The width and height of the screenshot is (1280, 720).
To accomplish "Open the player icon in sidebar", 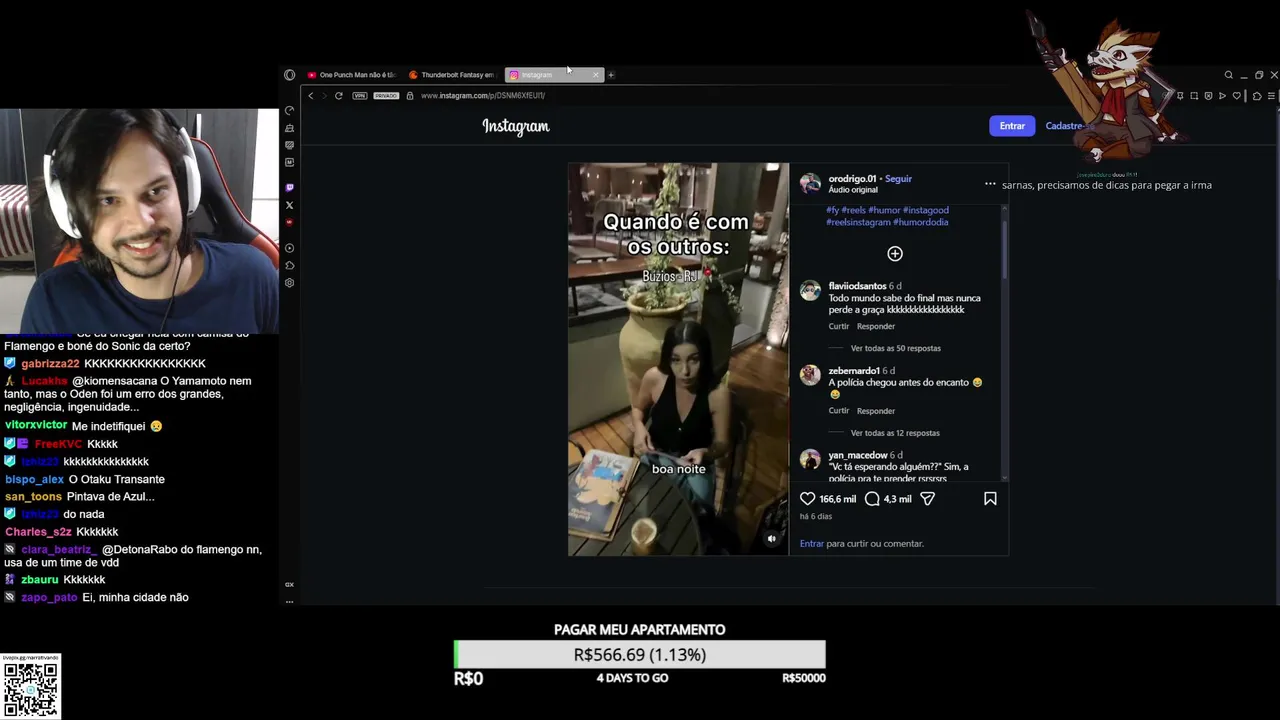I will [289, 248].
